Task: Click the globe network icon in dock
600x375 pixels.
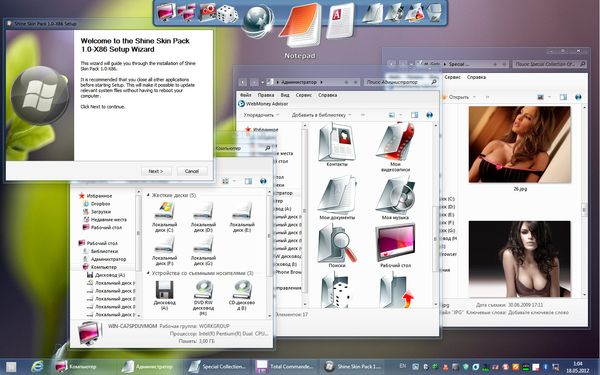Action: (x=258, y=21)
